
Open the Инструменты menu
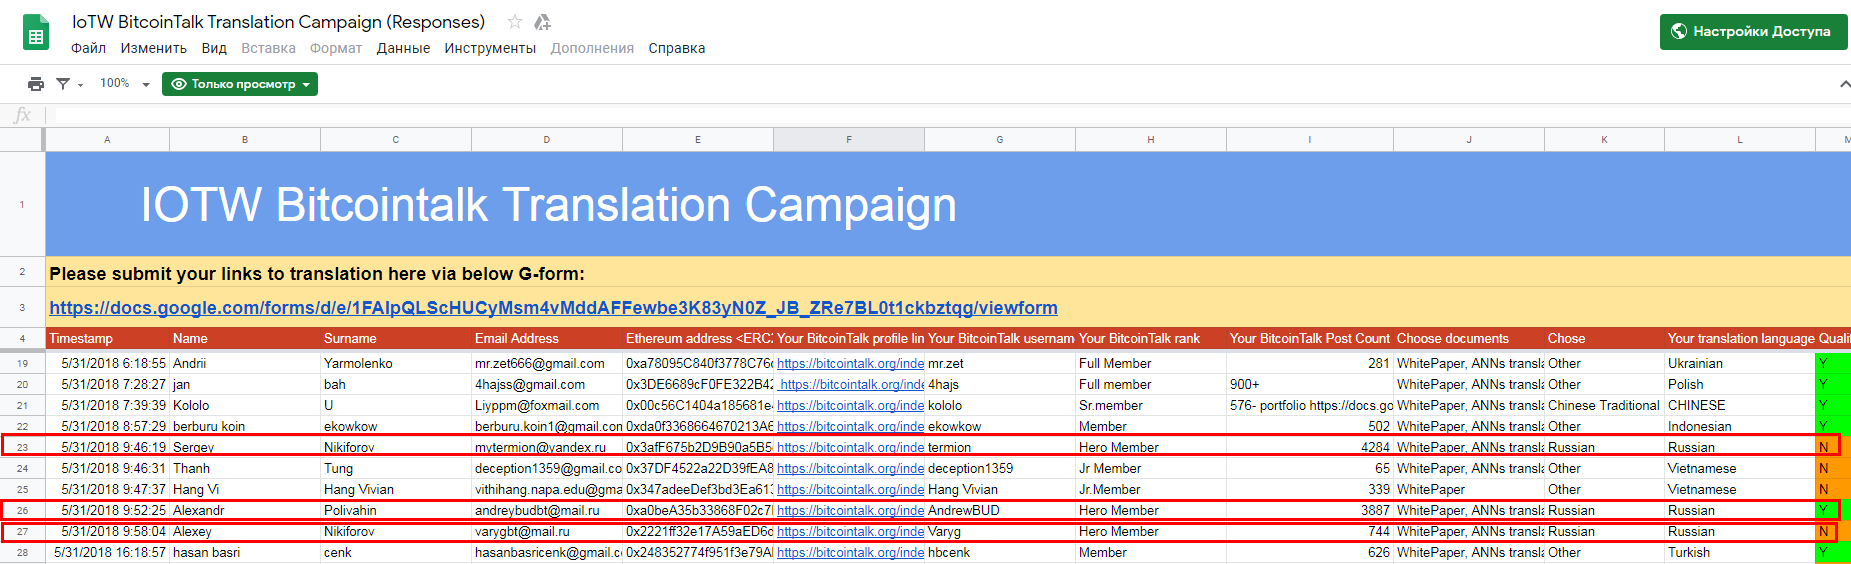coord(490,48)
